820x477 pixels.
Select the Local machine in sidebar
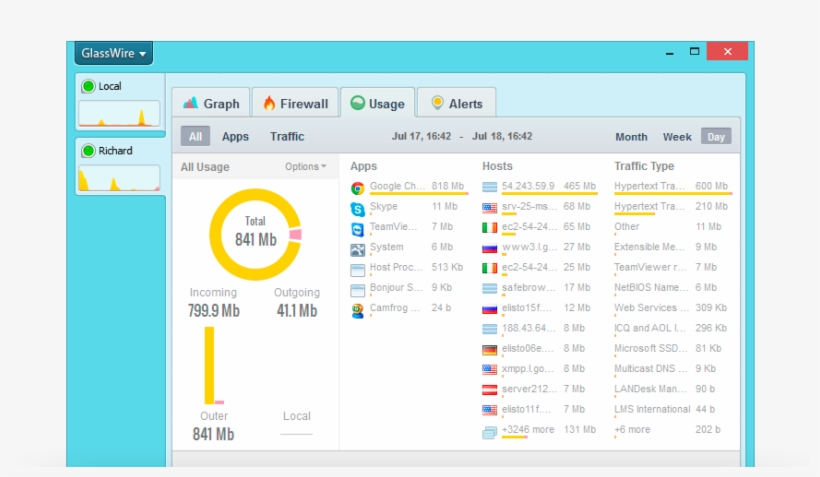click(x=119, y=101)
